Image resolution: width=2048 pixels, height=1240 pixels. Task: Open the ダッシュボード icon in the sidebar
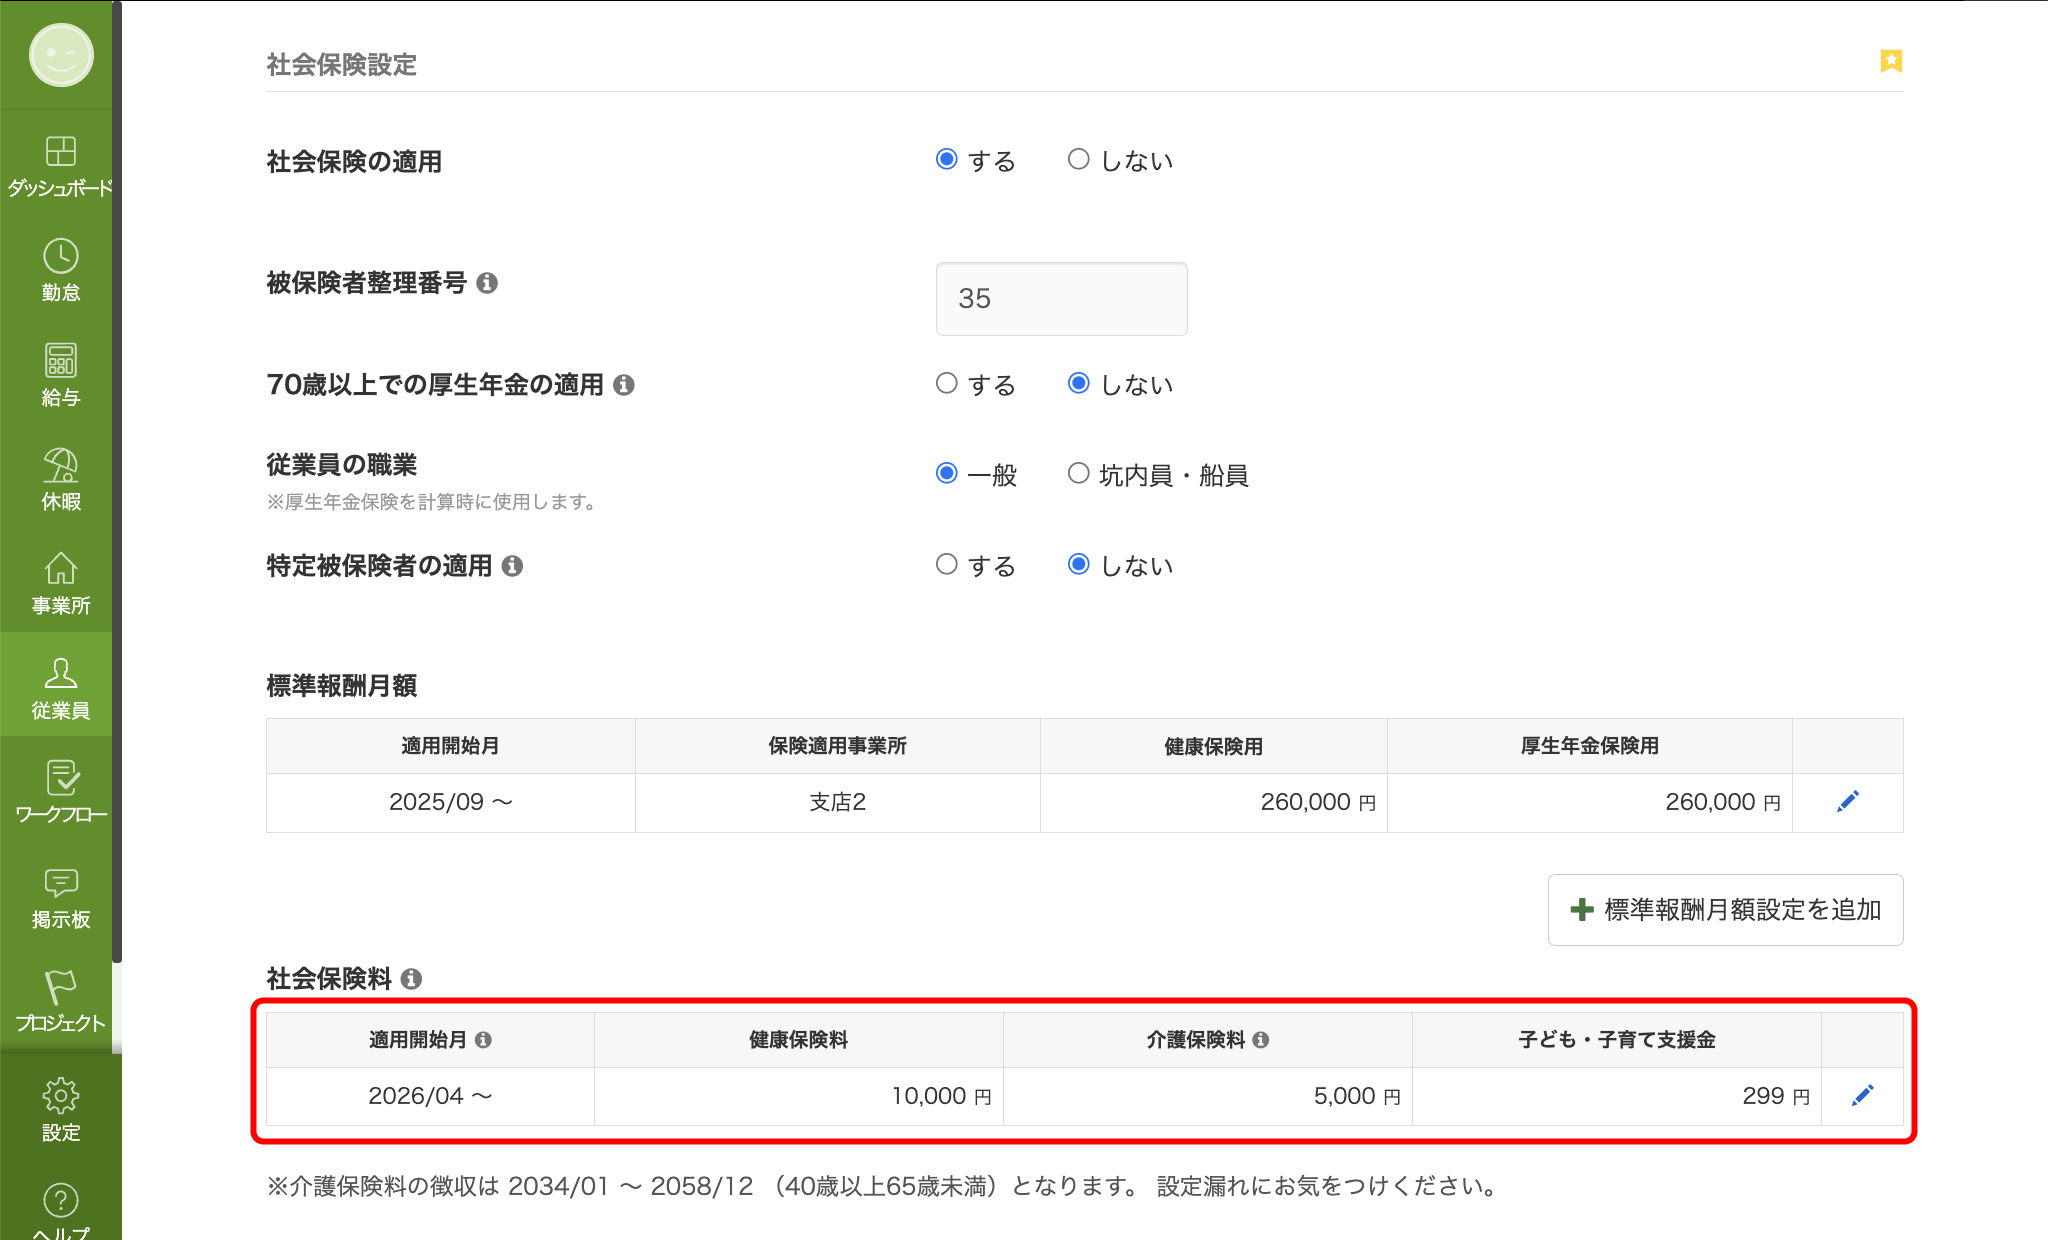coord(59,152)
